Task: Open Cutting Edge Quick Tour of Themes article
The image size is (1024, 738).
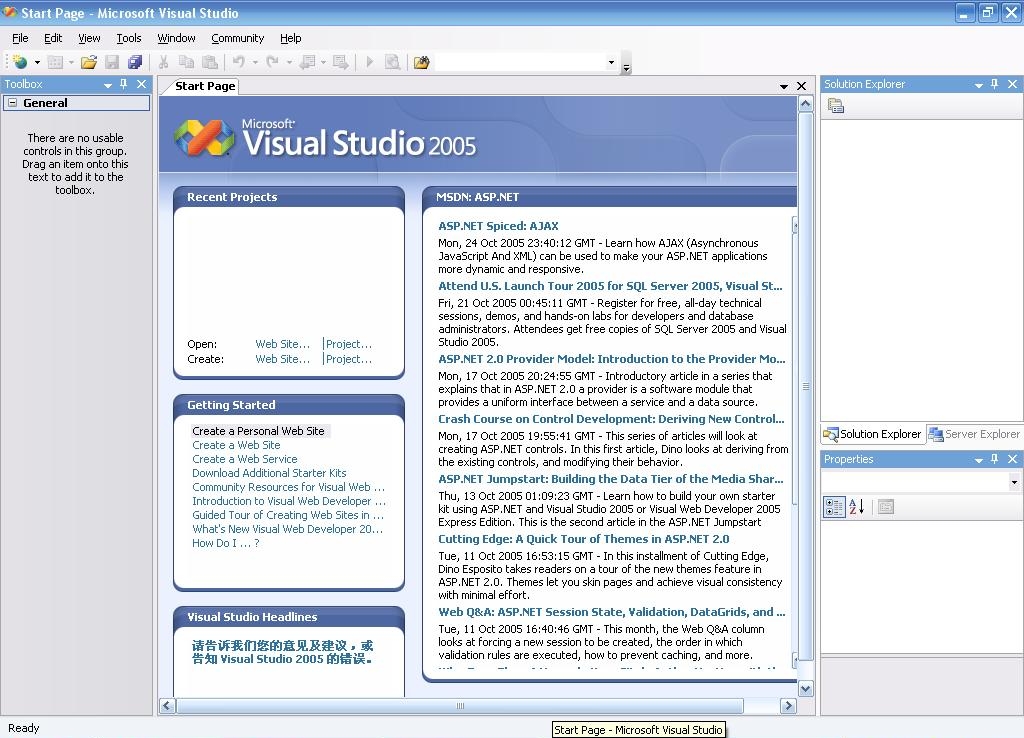Action: coord(584,539)
